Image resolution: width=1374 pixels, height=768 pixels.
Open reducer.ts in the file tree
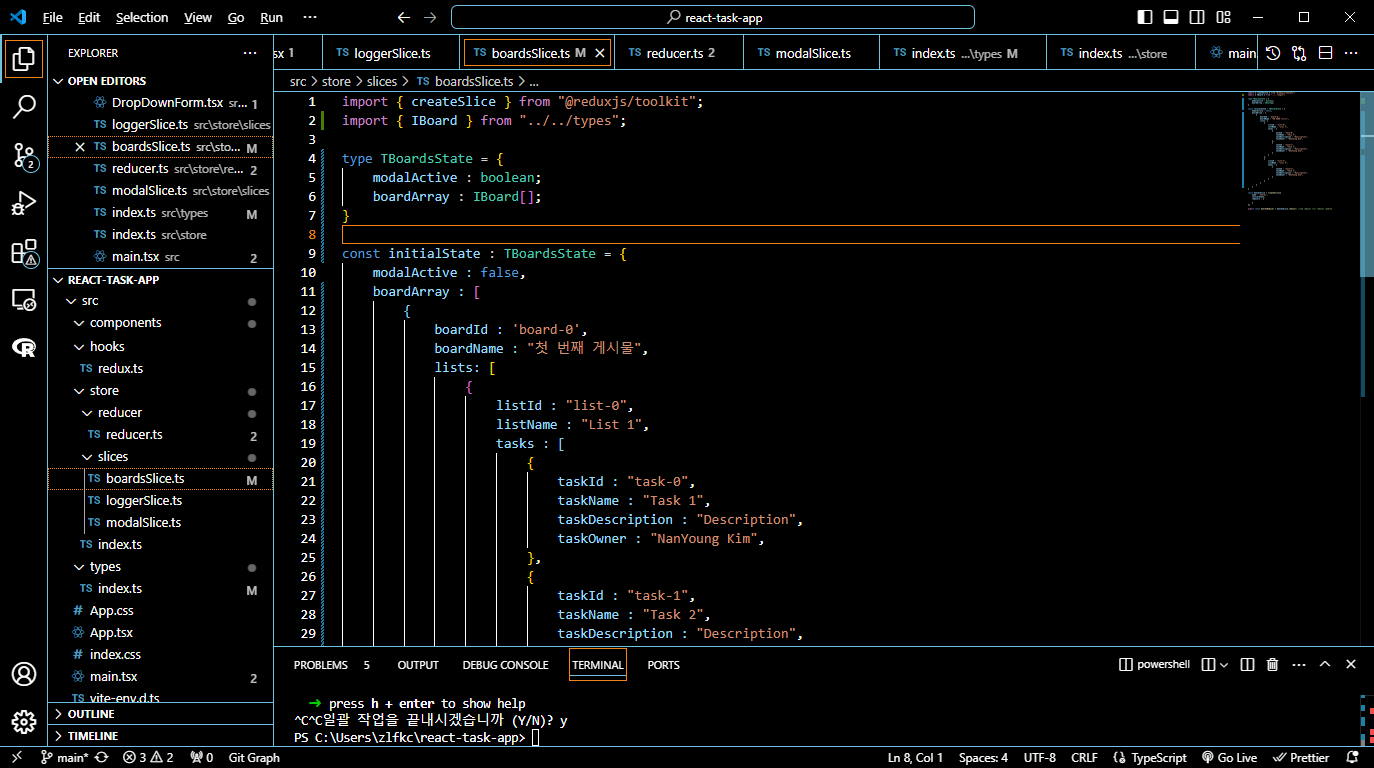(x=160, y=435)
